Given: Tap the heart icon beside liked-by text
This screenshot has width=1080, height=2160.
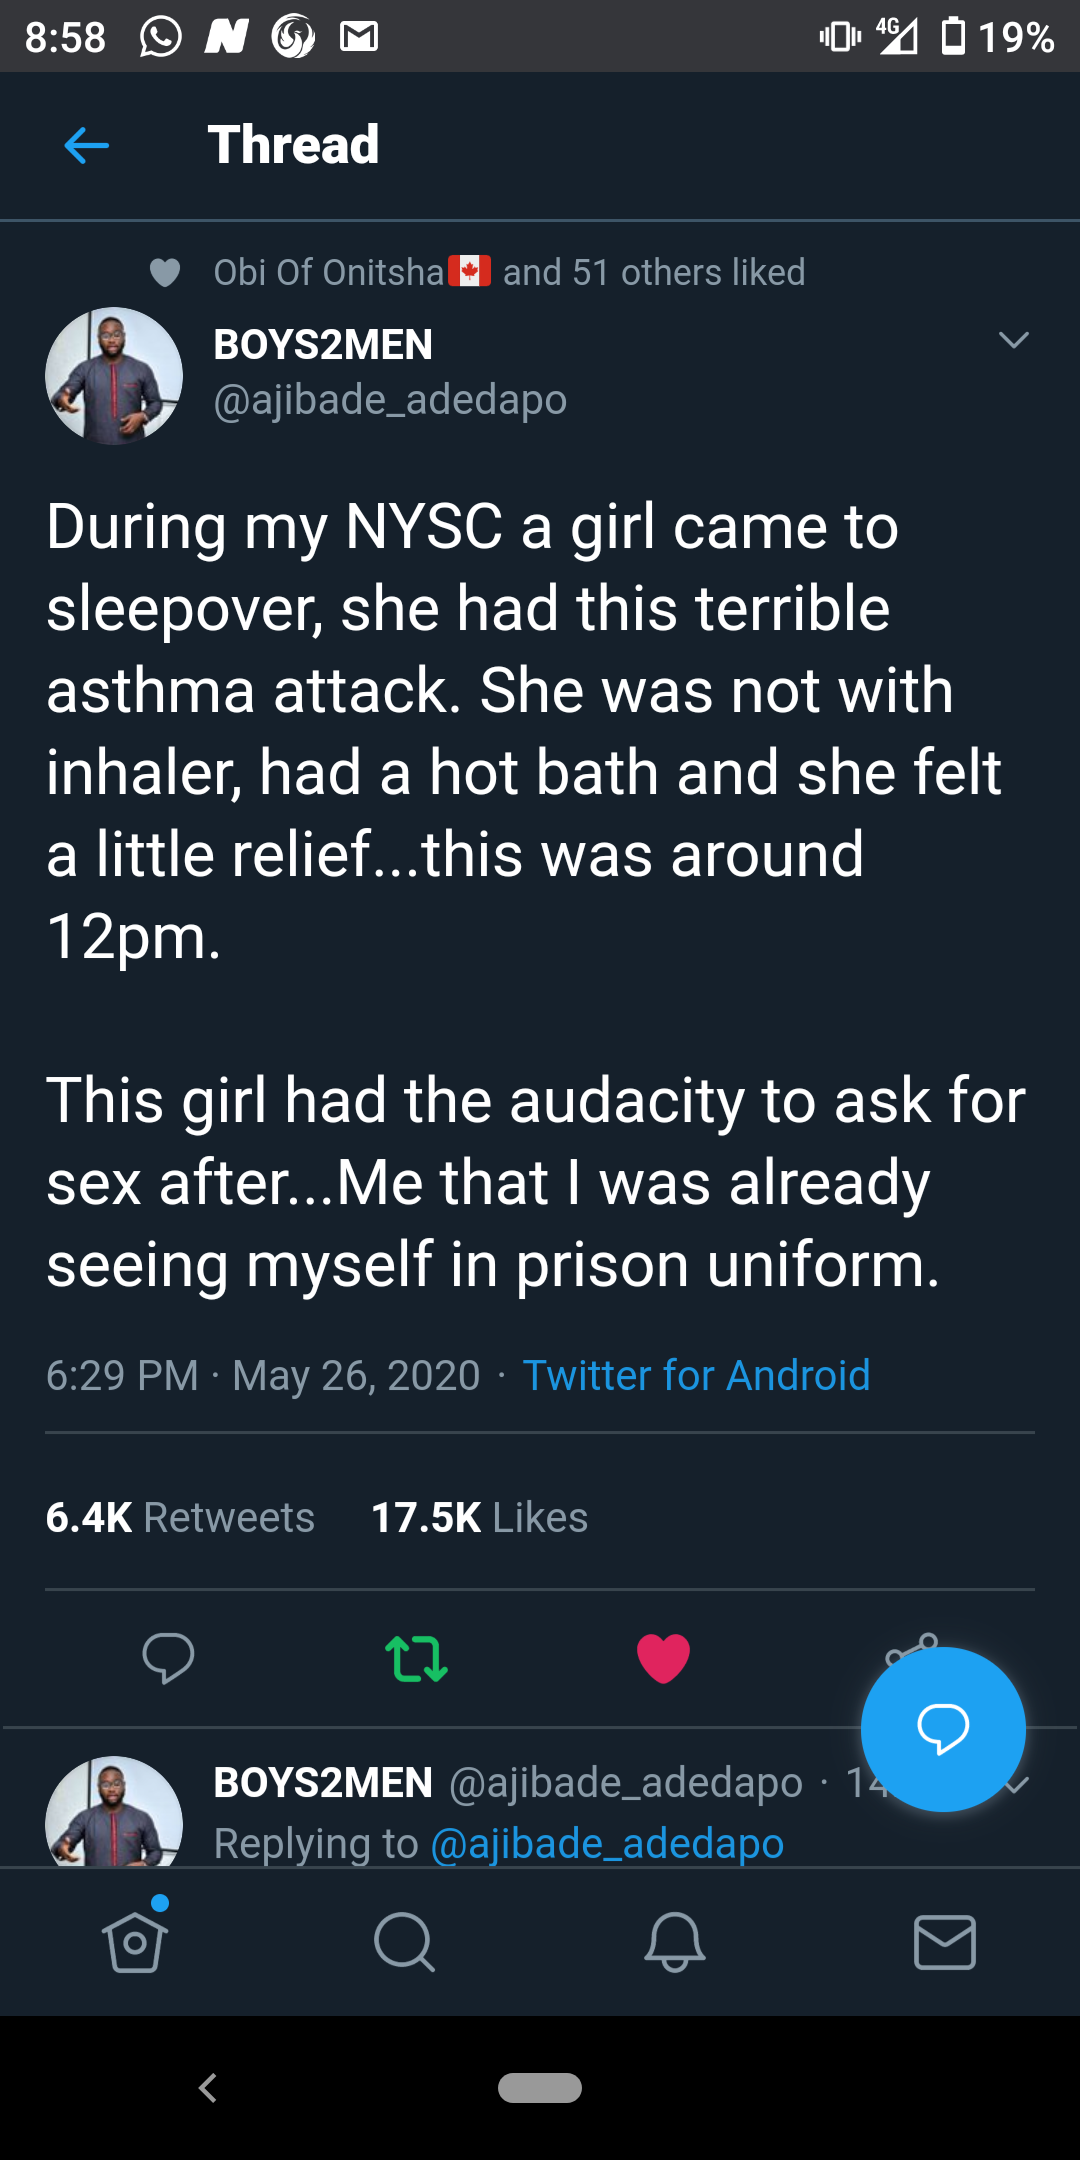Looking at the screenshot, I should click(x=165, y=273).
